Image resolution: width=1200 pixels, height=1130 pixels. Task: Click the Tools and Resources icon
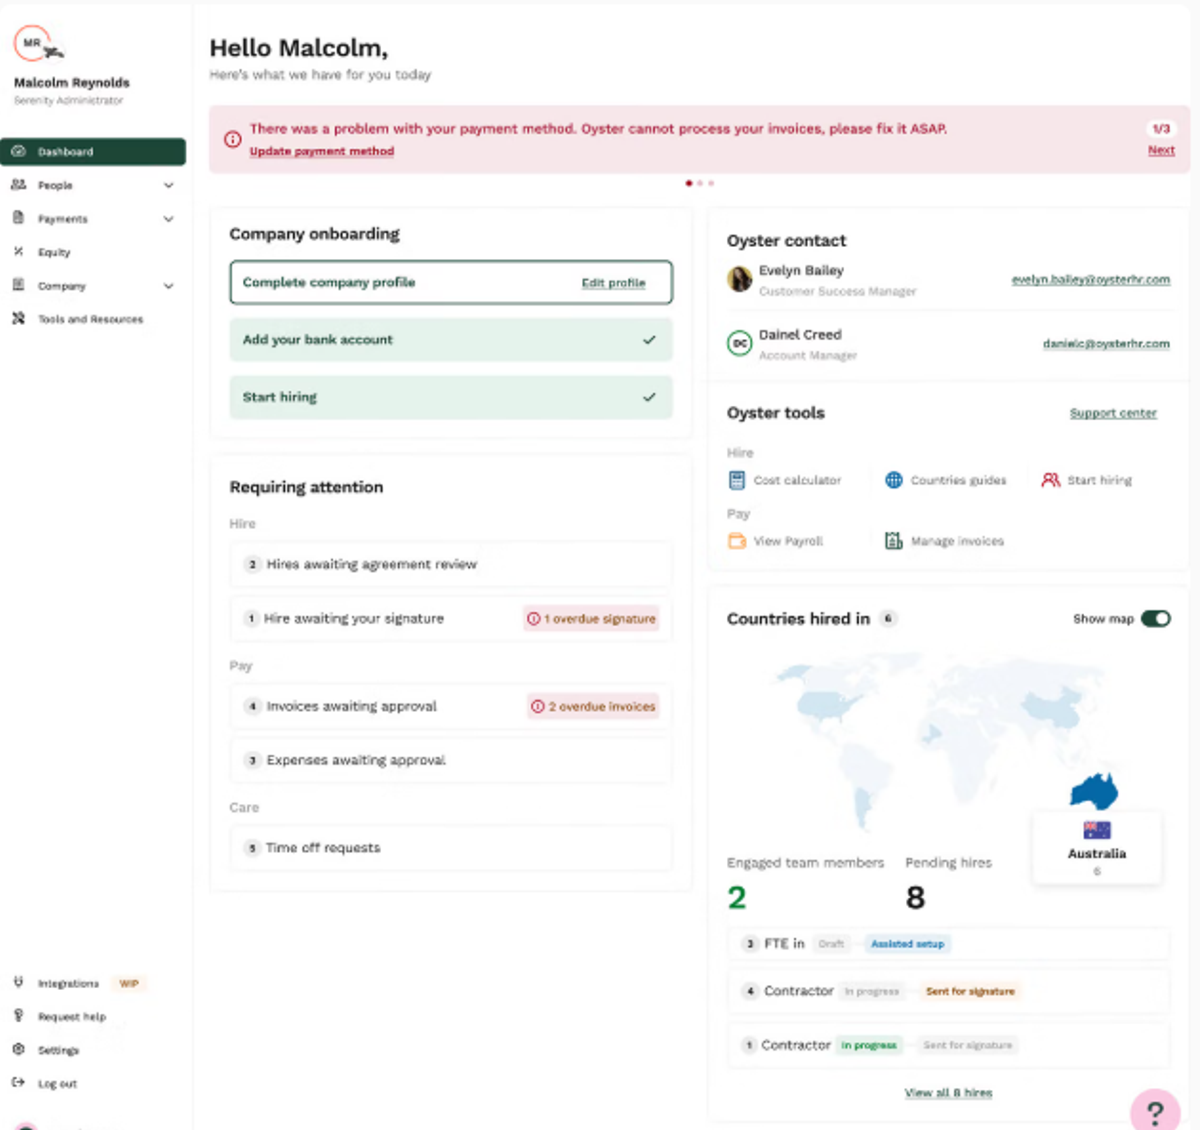[18, 318]
